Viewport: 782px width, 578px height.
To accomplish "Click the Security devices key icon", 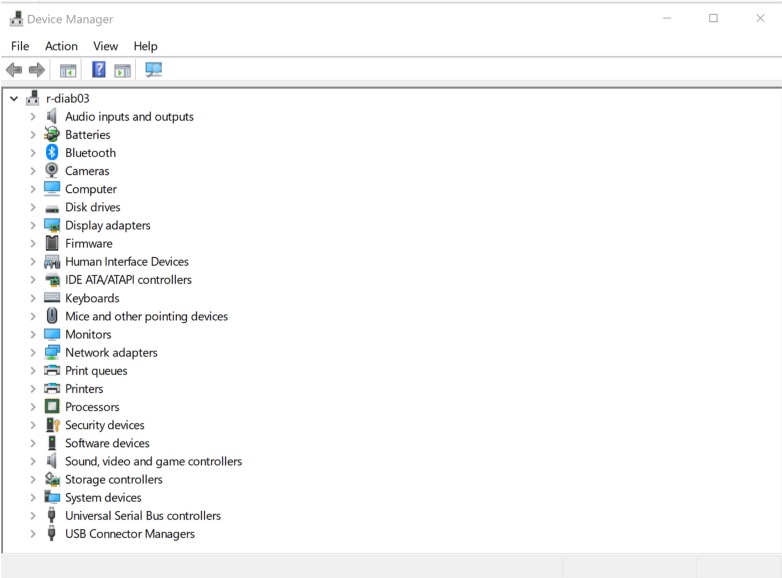I will [52, 425].
